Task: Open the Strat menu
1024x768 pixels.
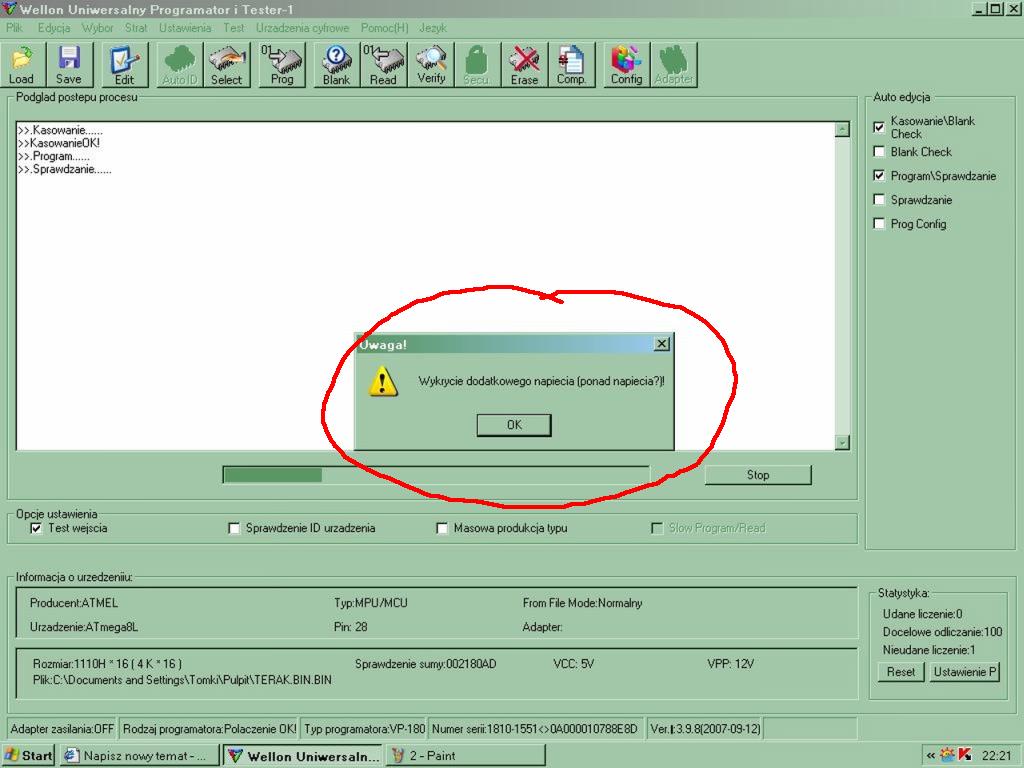Action: (136, 28)
